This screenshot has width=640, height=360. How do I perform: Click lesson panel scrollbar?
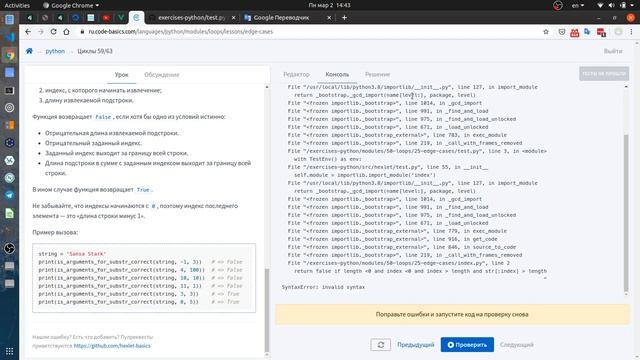coord(267,310)
